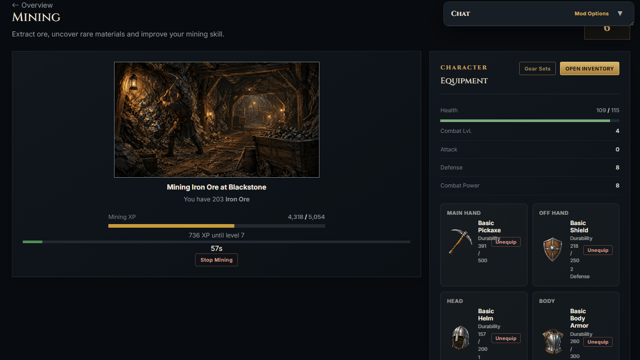640x360 pixels.
Task: Click the Basic Helm icon
Action: [460, 337]
